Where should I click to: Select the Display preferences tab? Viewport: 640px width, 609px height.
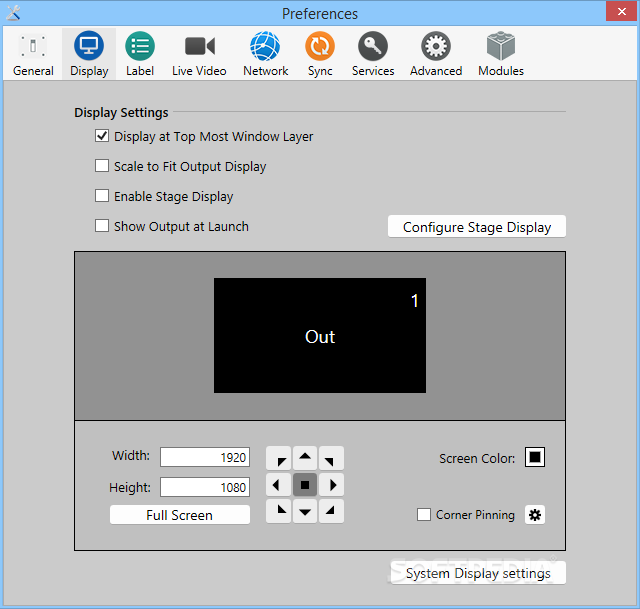pyautogui.click(x=89, y=54)
